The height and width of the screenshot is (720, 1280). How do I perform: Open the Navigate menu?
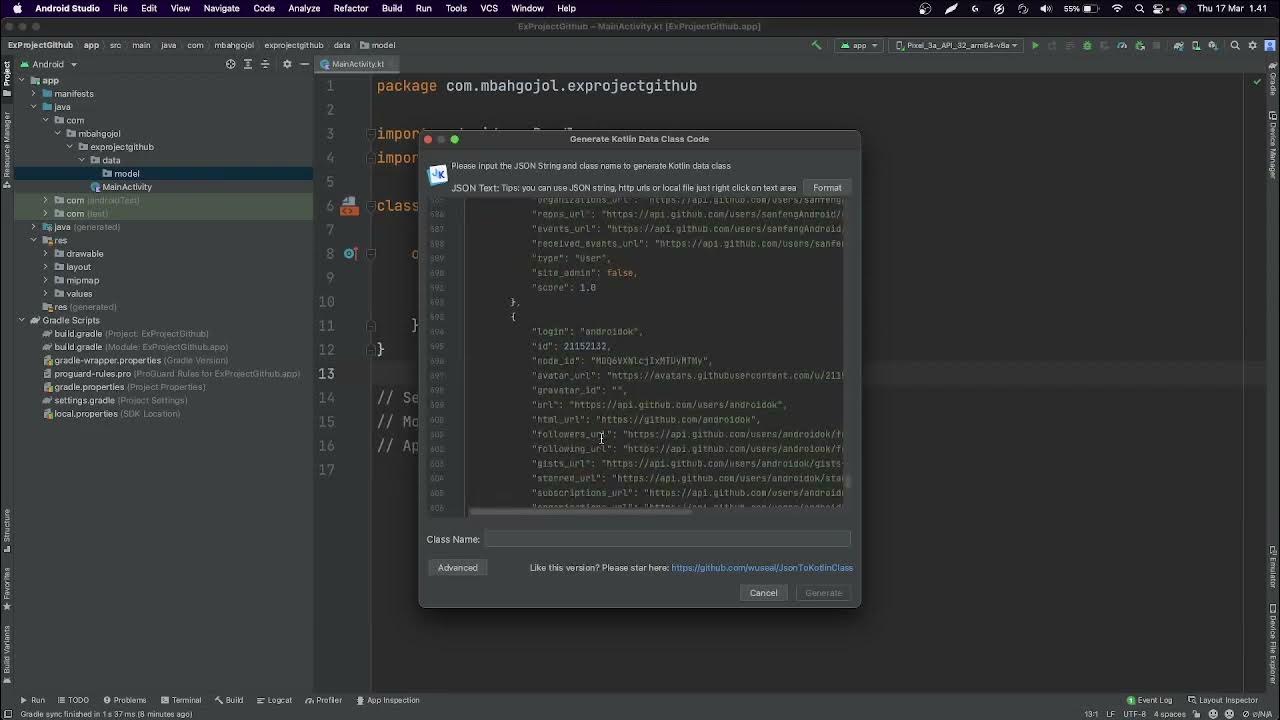click(221, 8)
